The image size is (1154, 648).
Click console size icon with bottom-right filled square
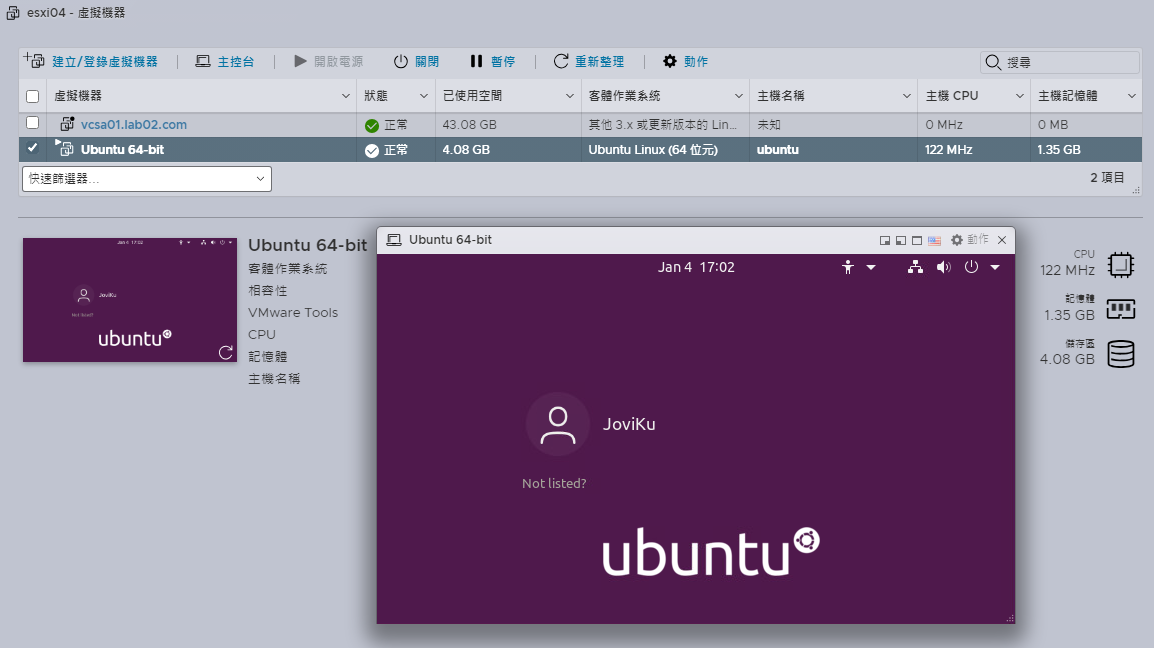885,240
